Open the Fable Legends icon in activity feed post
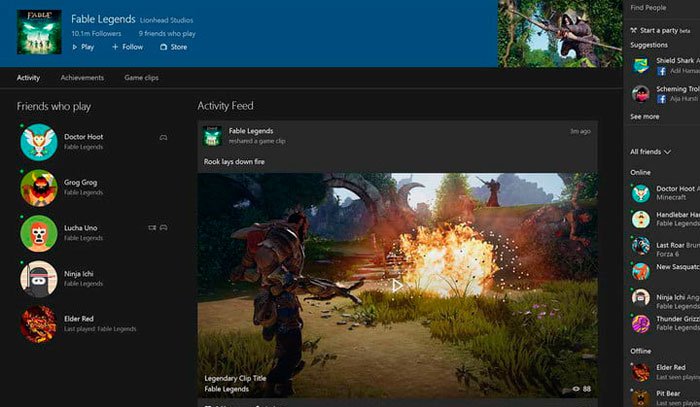700x407 pixels. 212,136
